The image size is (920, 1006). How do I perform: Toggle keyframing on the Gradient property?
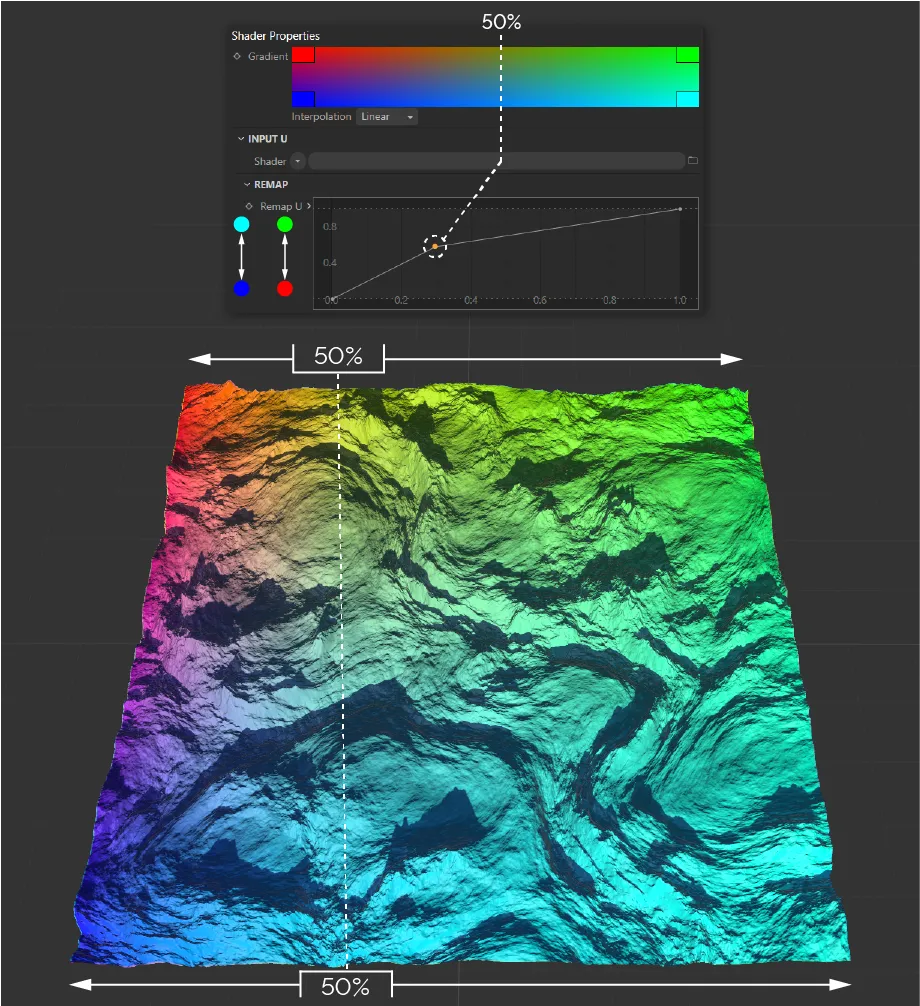[x=236, y=57]
